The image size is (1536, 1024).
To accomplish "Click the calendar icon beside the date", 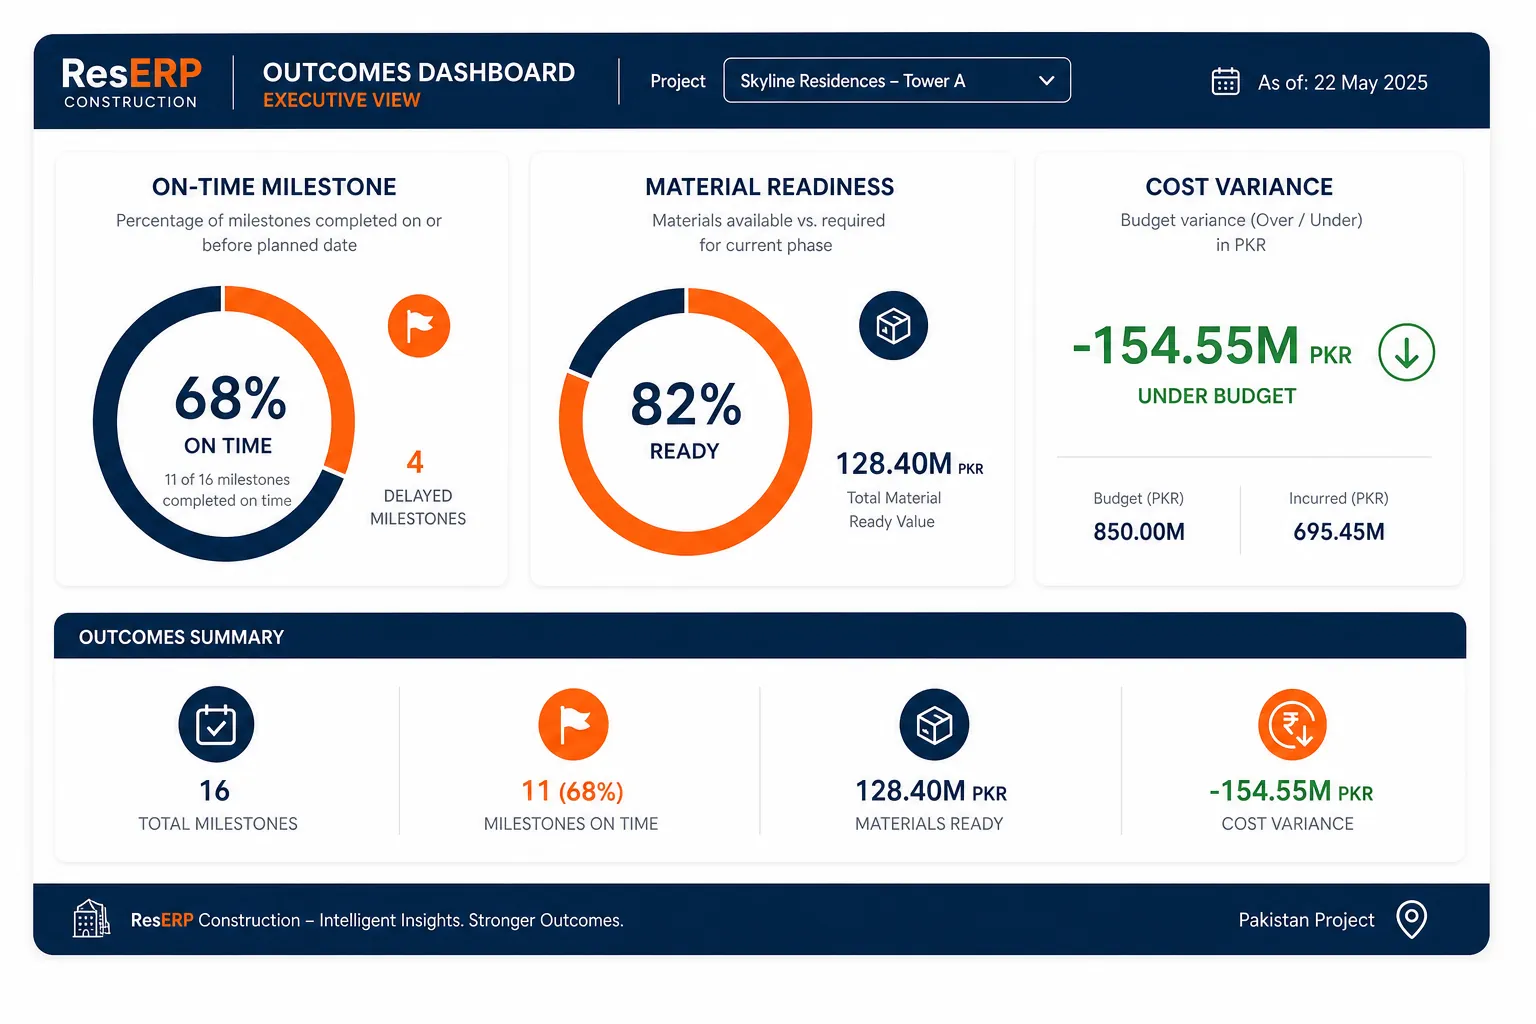I will pos(1225,81).
